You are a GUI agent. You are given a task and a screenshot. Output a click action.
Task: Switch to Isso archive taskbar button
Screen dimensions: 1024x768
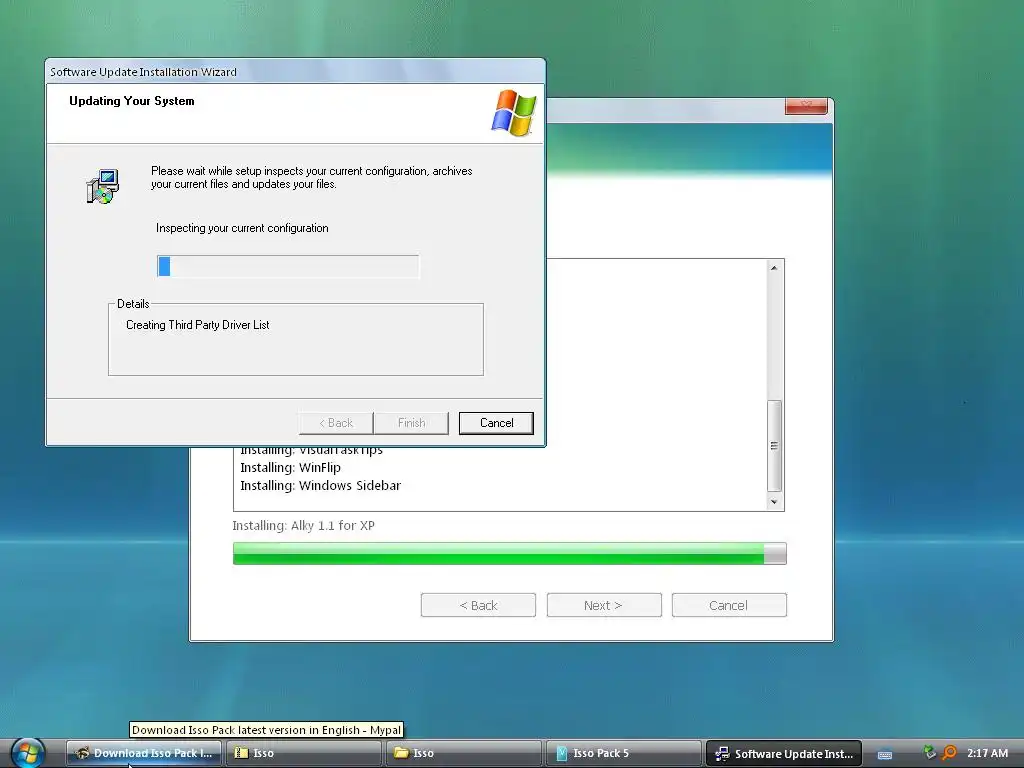pyautogui.click(x=304, y=753)
